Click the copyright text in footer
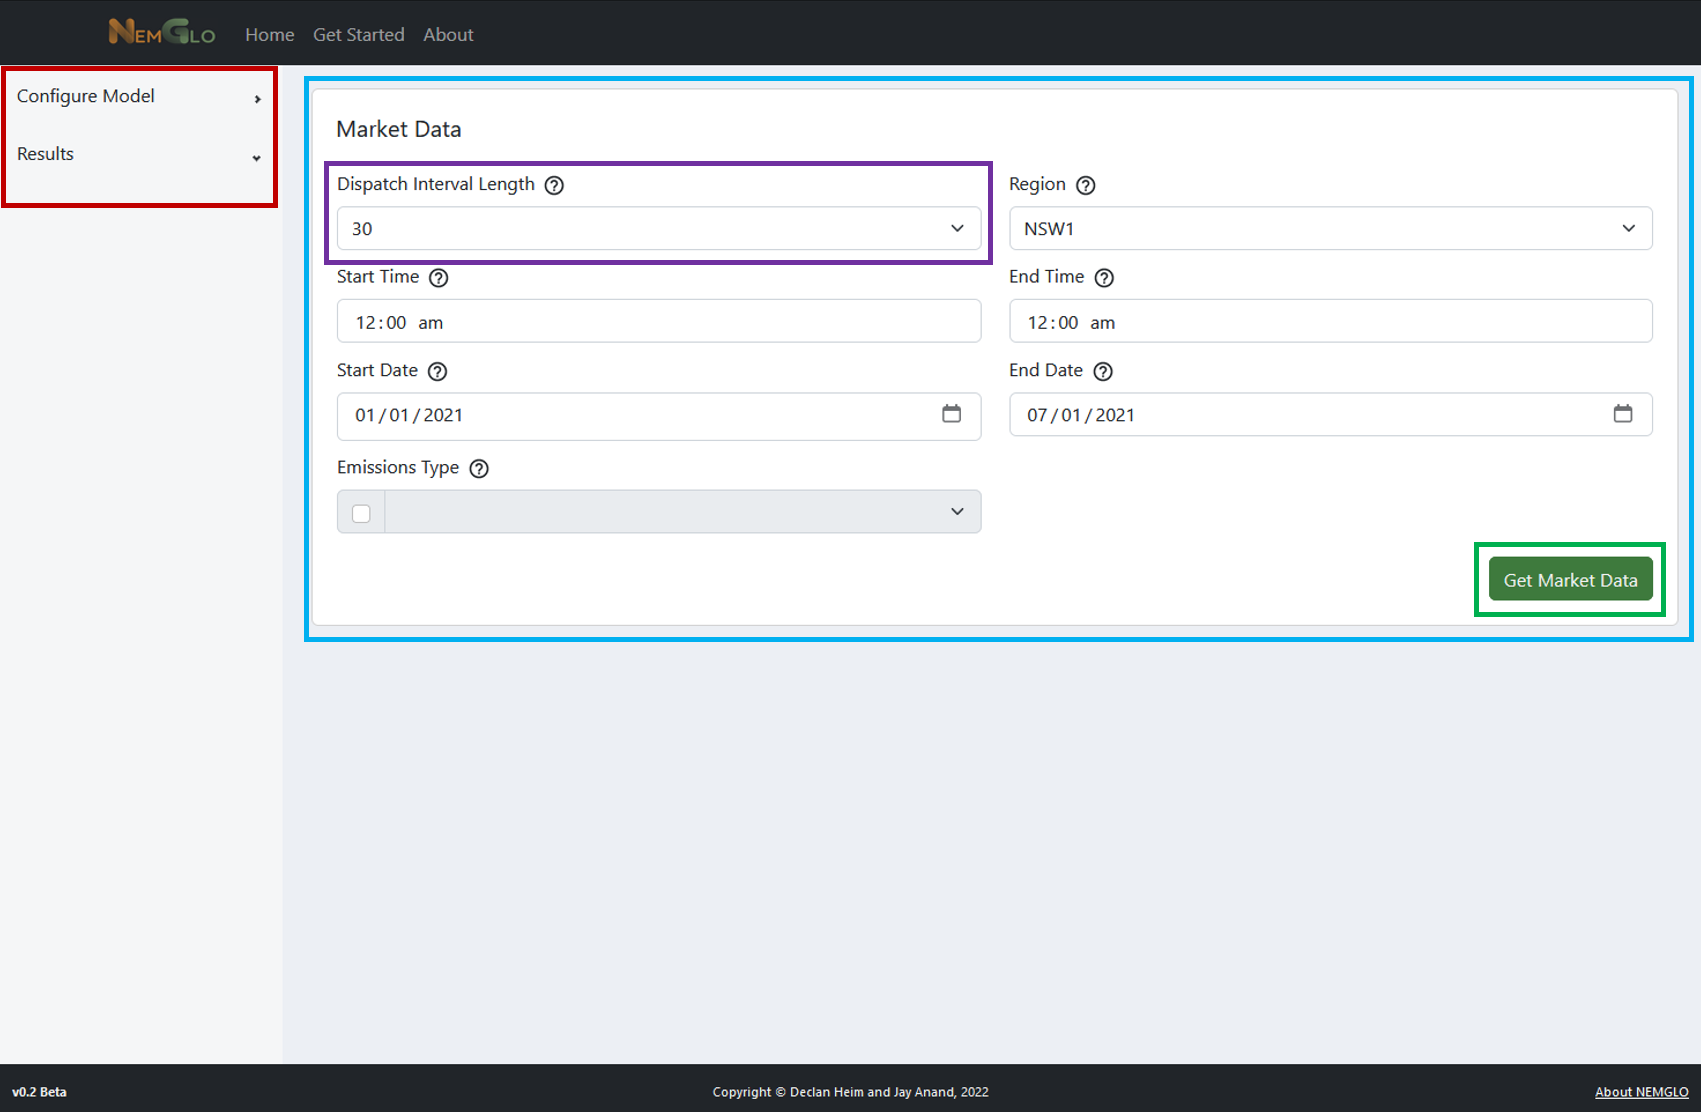 pos(850,1092)
